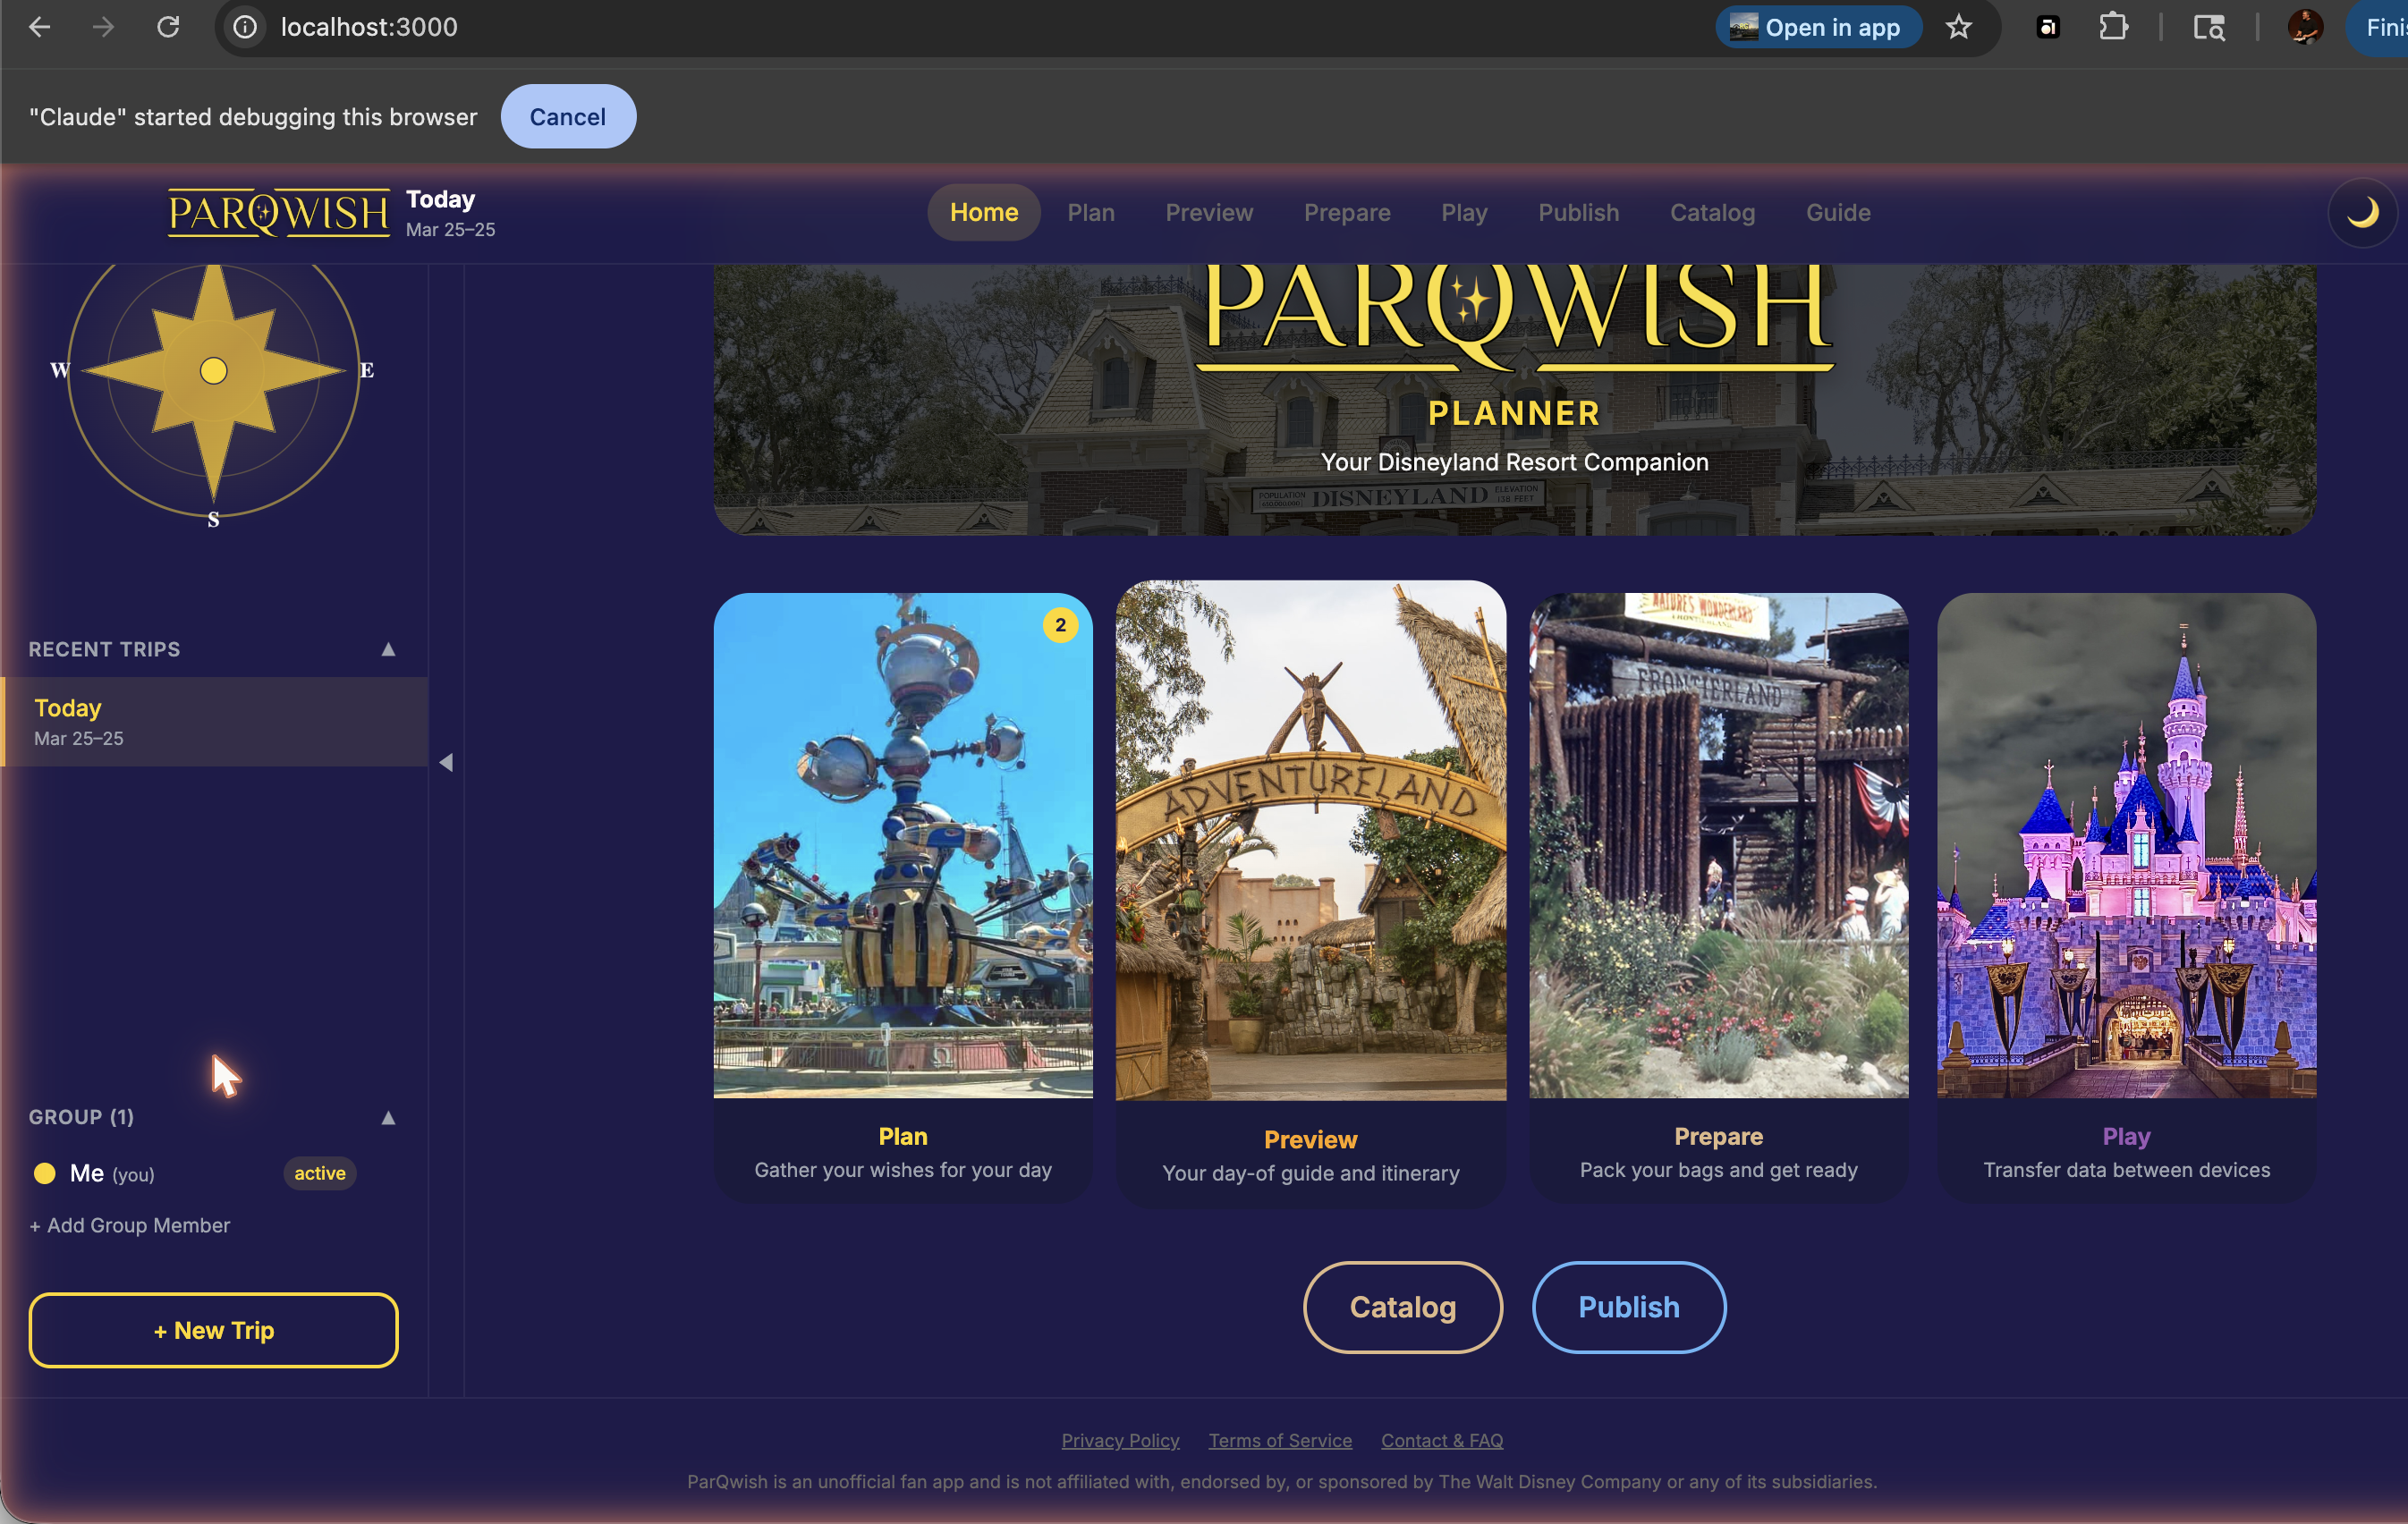Screen dimensions: 2408x1524
Task: Go to the Prepare tab
Action: [1347, 213]
